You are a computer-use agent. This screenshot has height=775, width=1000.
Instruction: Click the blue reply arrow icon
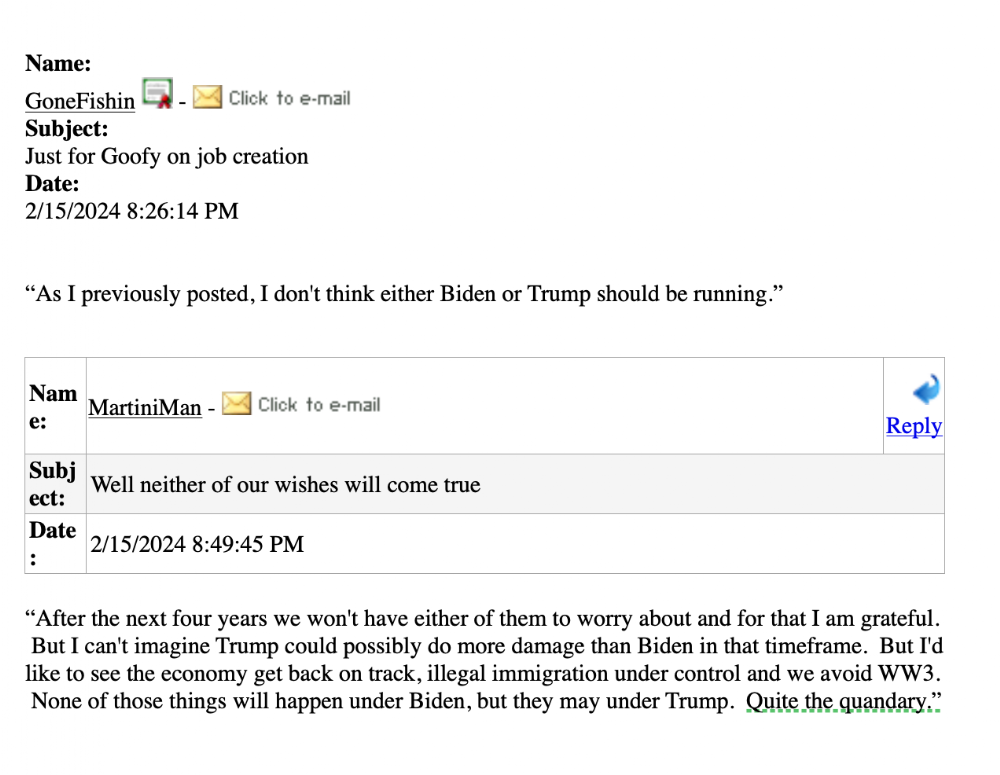(x=926, y=389)
